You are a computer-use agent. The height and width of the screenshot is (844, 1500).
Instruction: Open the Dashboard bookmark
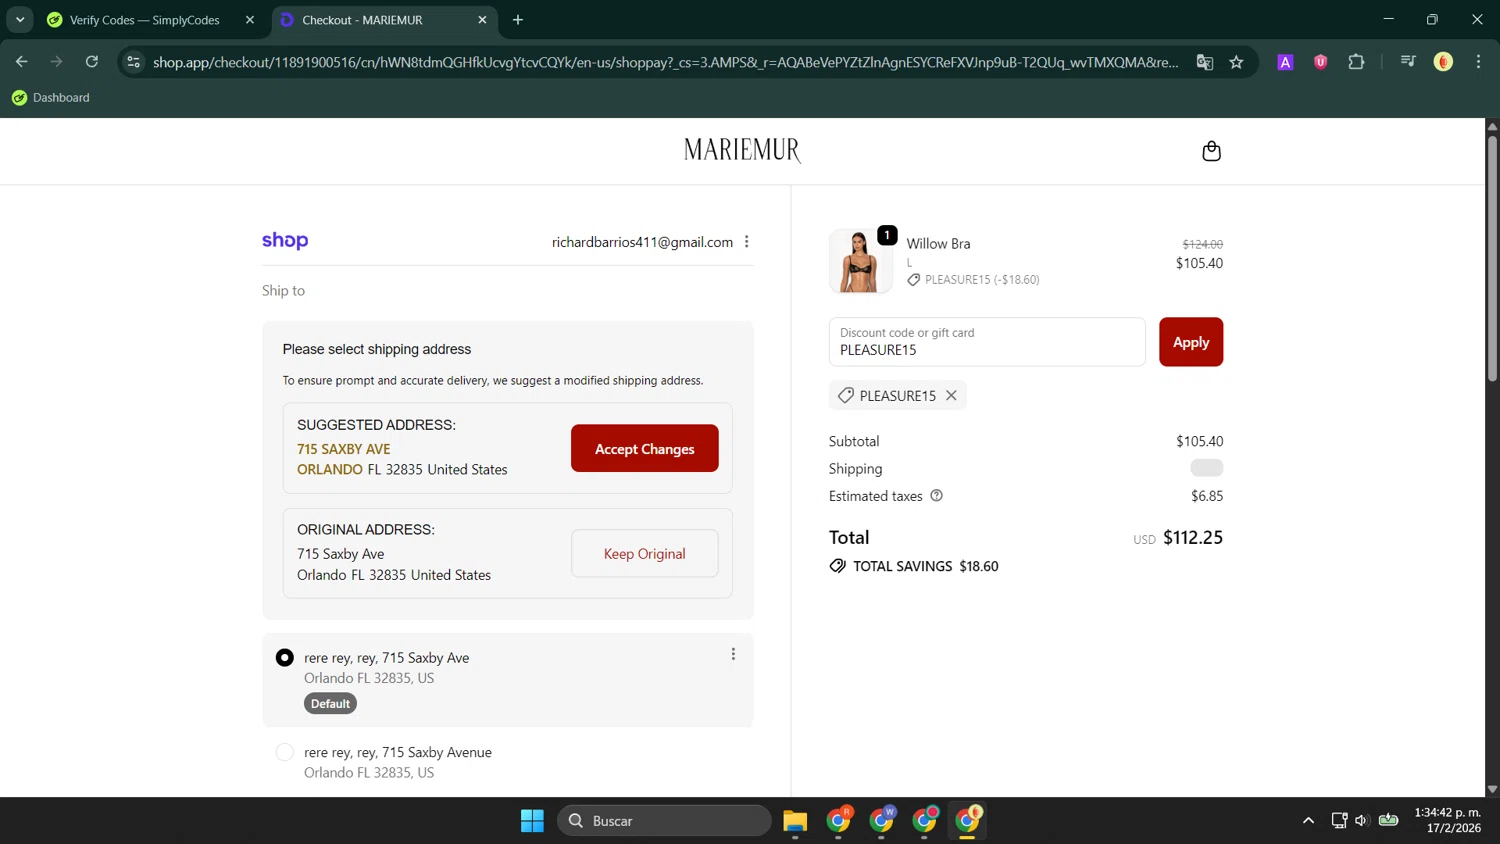tap(50, 98)
